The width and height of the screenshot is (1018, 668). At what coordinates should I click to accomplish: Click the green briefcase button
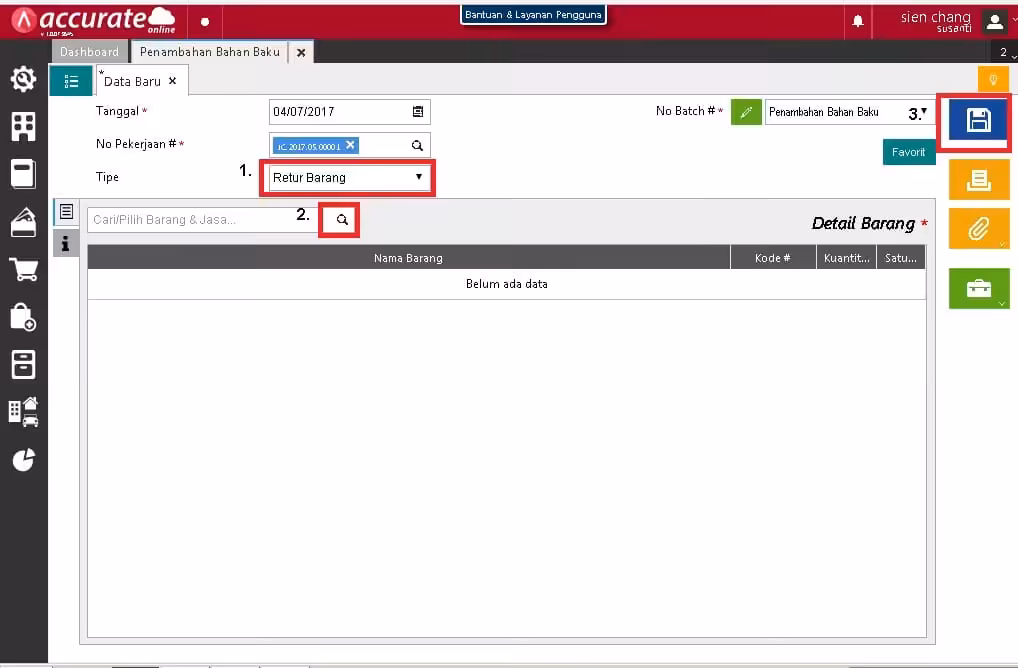(x=978, y=288)
